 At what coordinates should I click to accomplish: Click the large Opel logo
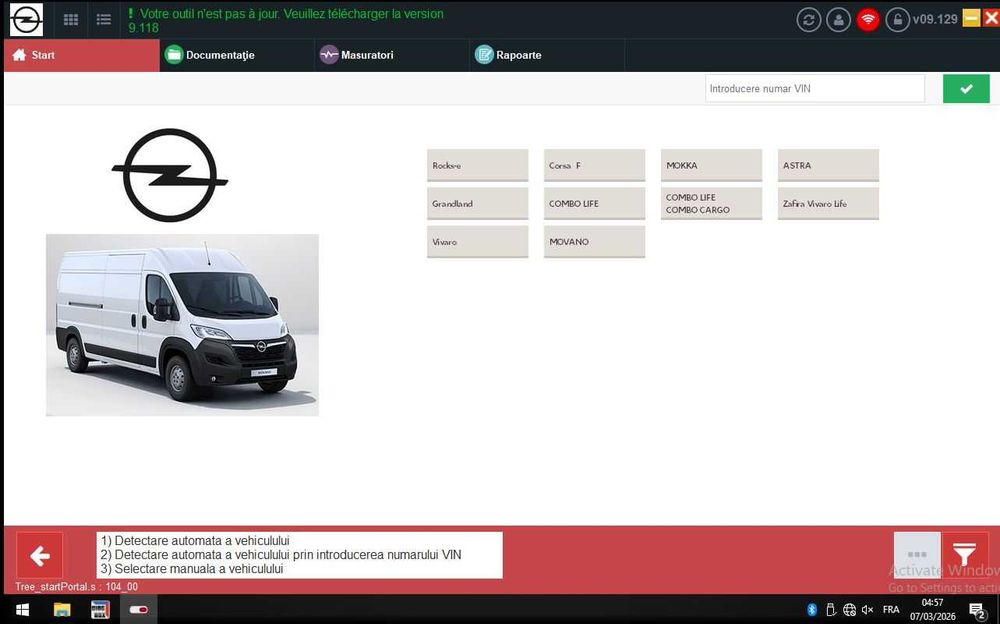170,175
